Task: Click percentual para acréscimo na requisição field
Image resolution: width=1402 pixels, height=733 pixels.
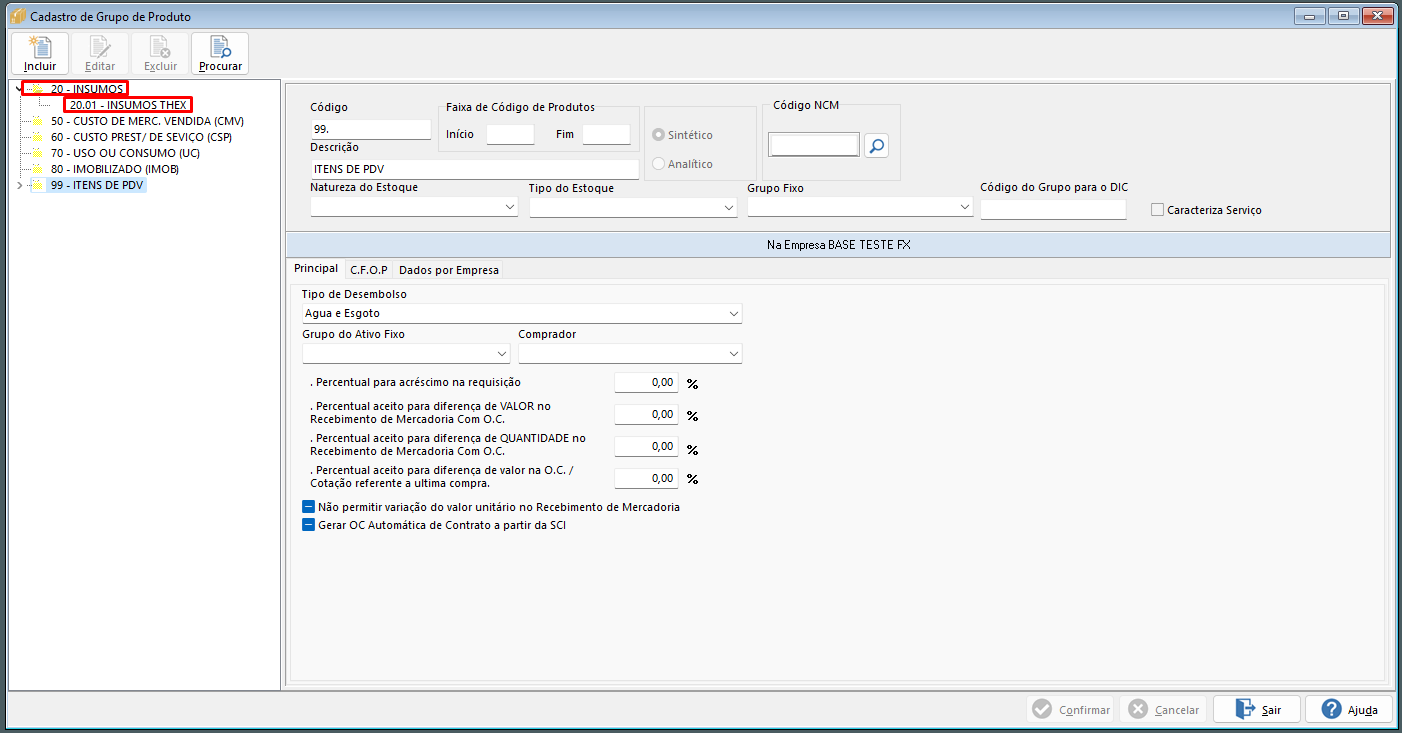Action: [646, 383]
